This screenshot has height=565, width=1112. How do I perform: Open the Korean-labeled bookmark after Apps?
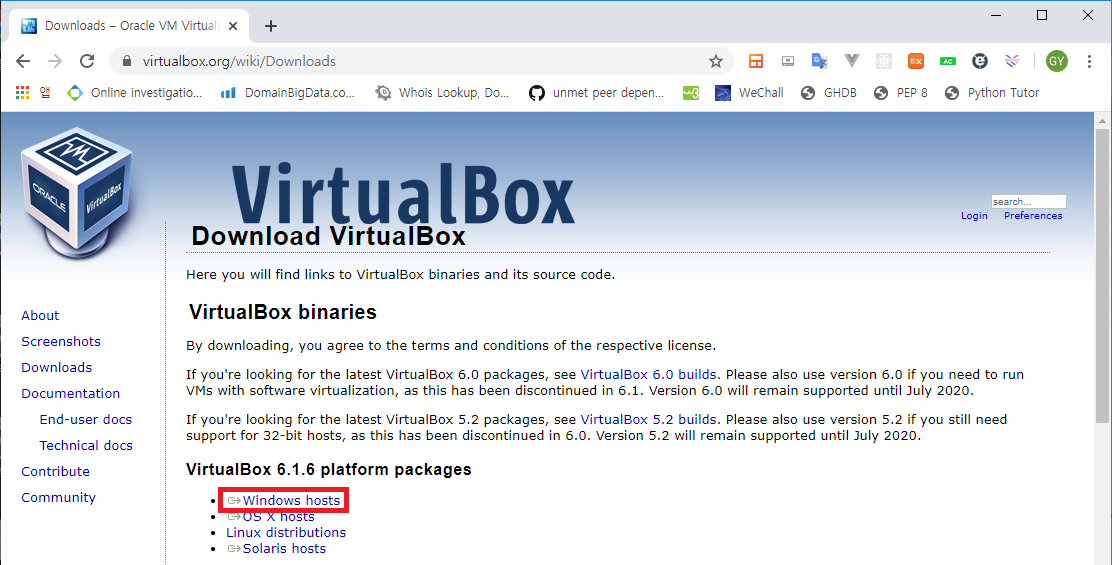click(x=45, y=92)
